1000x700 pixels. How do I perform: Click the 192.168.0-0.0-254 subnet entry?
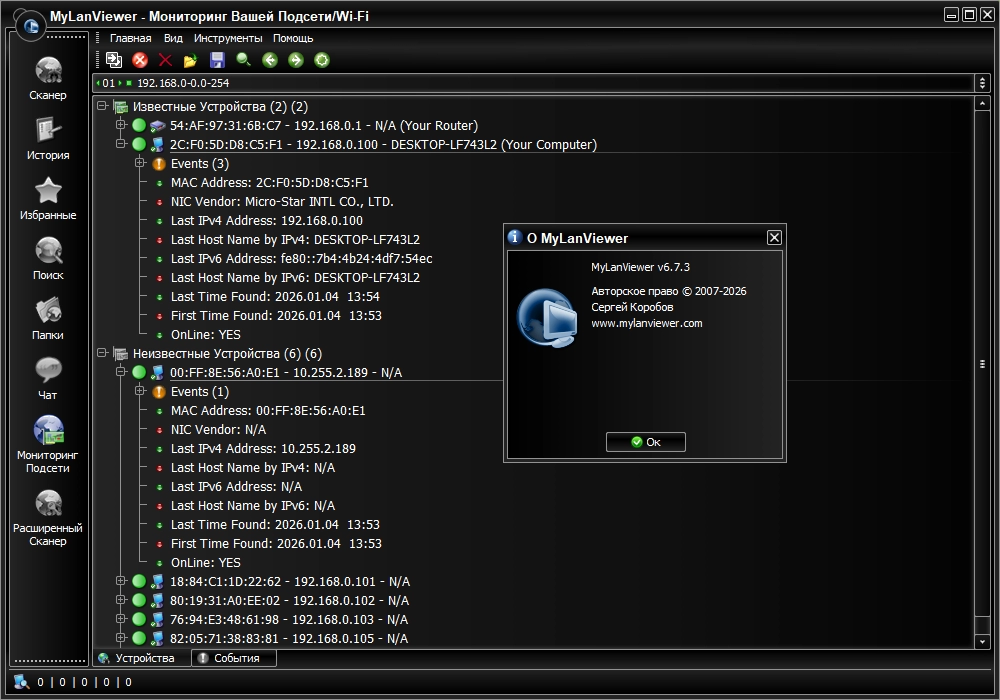182,83
